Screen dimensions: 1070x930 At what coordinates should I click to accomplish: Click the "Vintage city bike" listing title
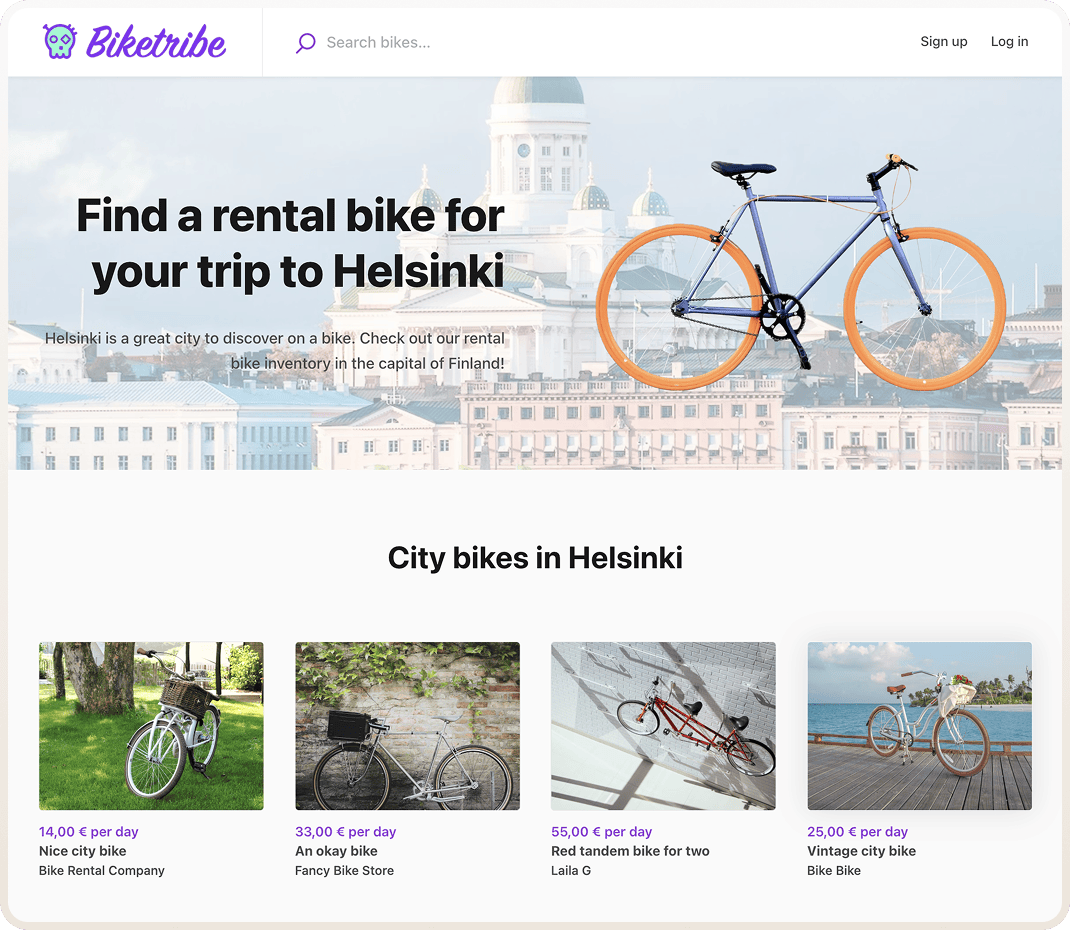861,851
